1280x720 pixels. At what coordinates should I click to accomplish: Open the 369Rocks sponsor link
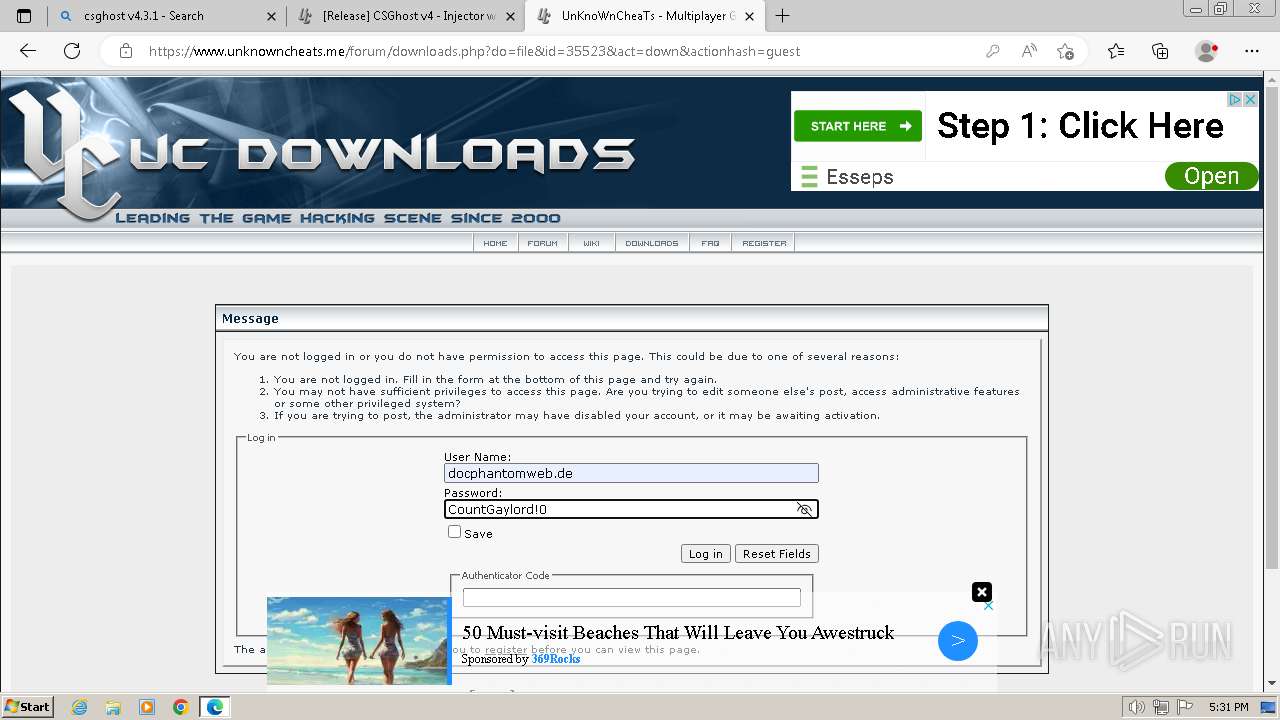(x=556, y=659)
